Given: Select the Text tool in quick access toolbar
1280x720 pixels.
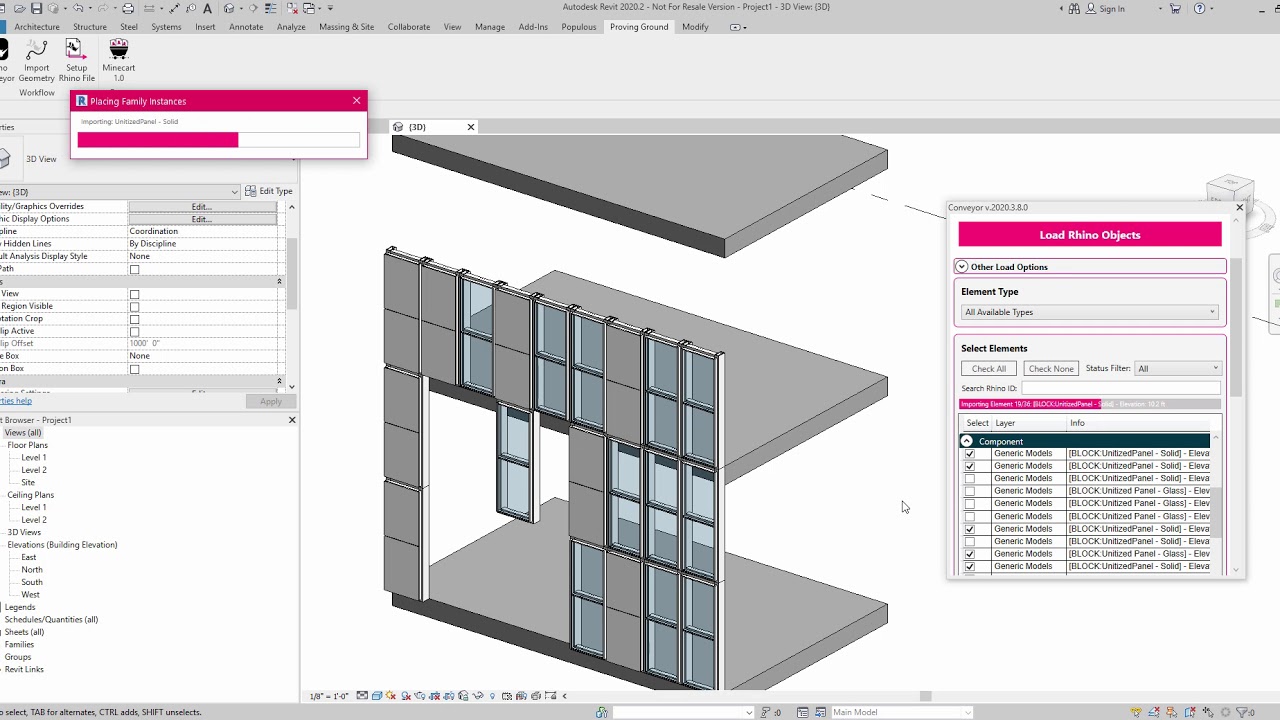Looking at the screenshot, I should 207,8.
